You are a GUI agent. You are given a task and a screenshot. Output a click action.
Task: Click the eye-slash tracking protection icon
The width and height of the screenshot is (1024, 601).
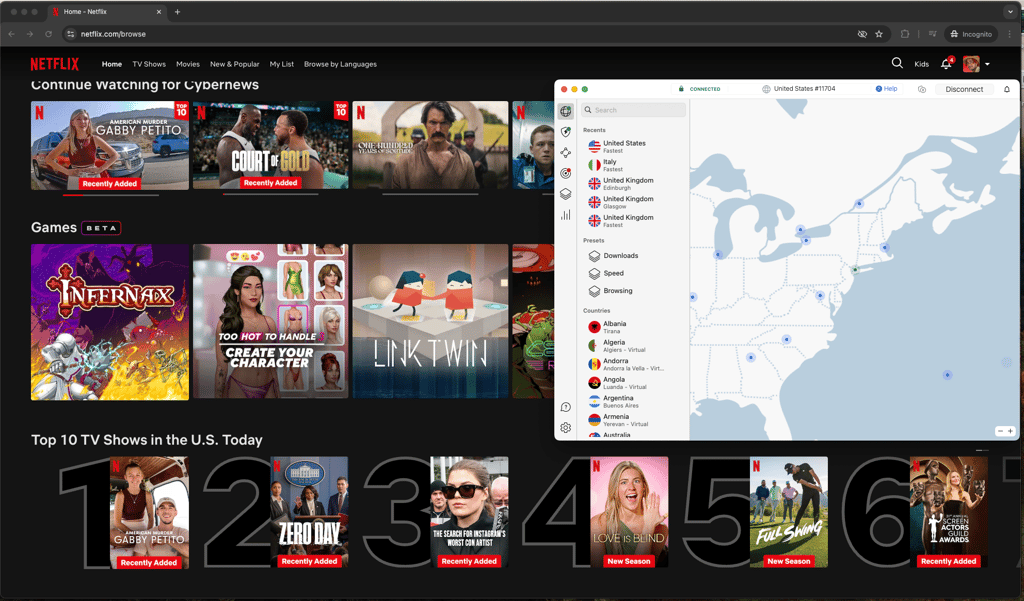pos(862,34)
